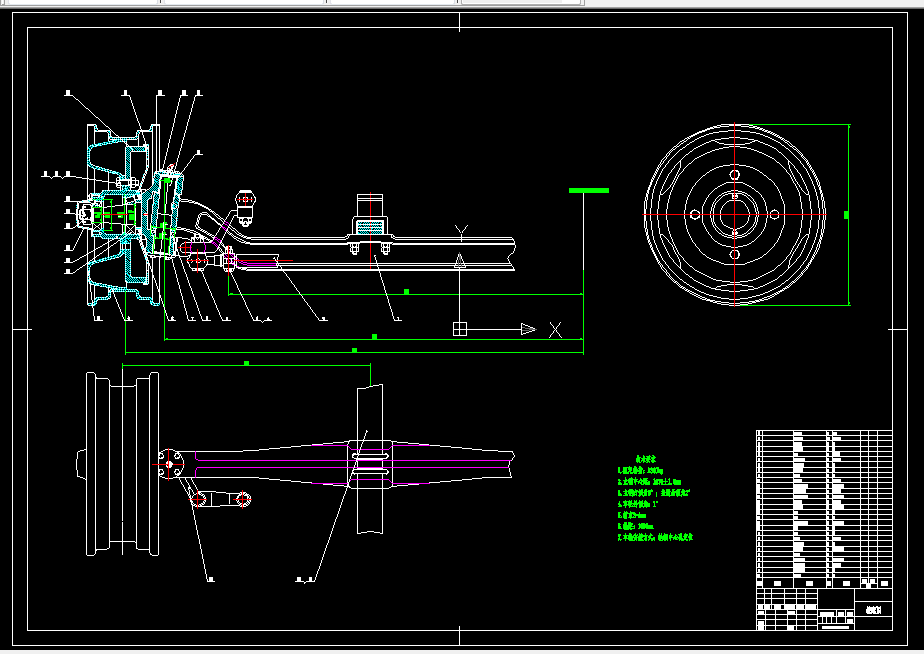Image resolution: width=924 pixels, height=654 pixels.
Task: Select the right bolt hole of the wheel
Action: coord(774,214)
